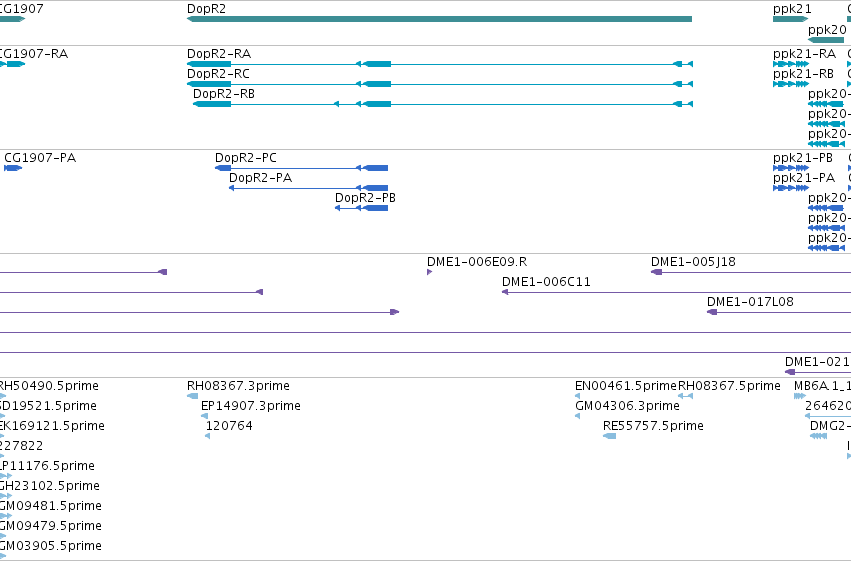Screen dimensions: 851x561
Task: Select the ppk21-RA transcript glyph
Action: (791, 64)
